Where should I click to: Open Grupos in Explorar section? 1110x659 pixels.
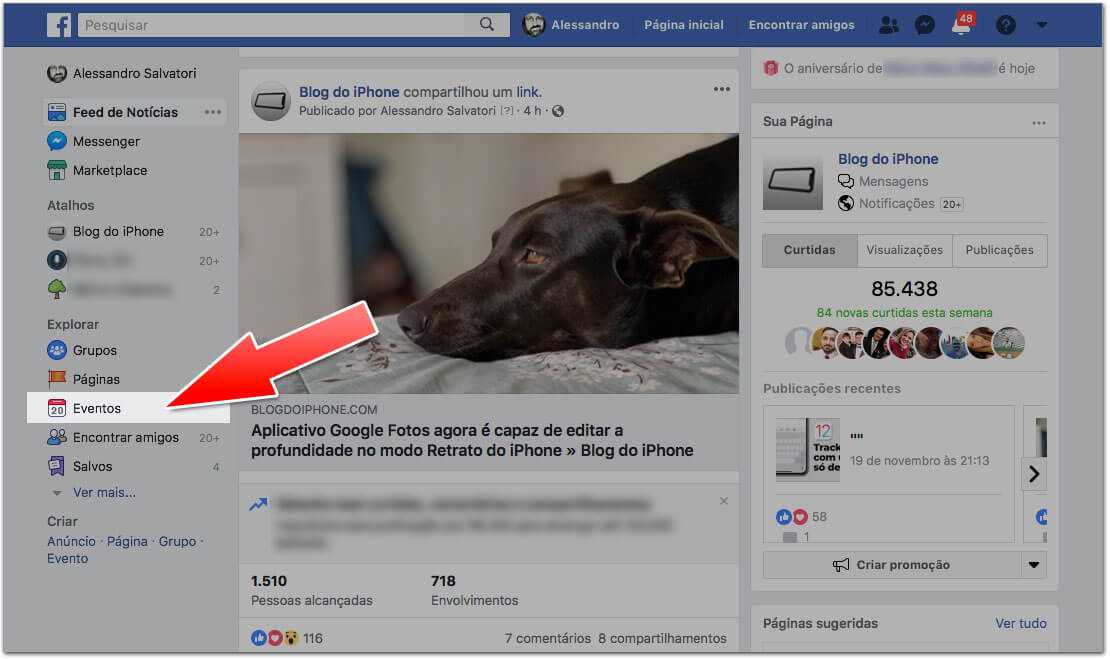[82, 350]
